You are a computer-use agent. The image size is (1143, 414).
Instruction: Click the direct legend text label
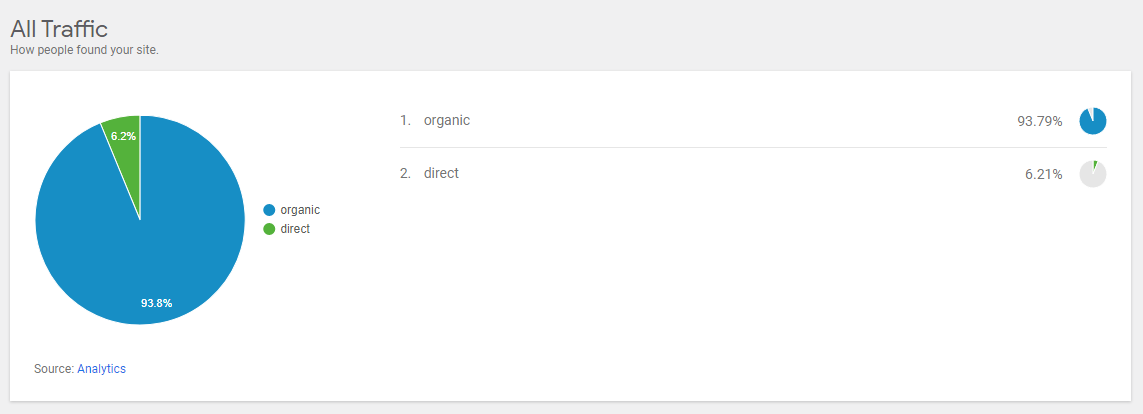(x=295, y=229)
